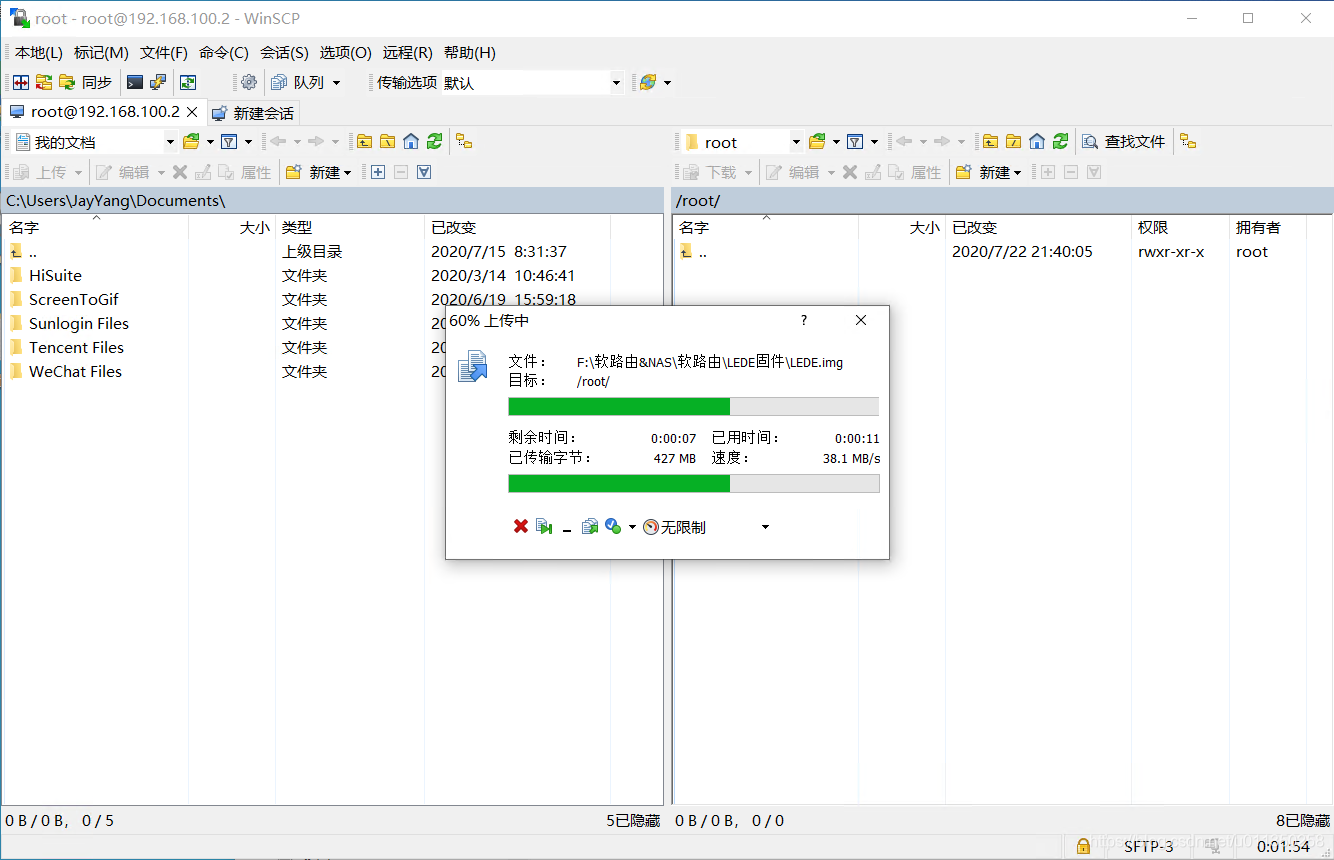Toggle remote directory tree icon

[1188, 141]
